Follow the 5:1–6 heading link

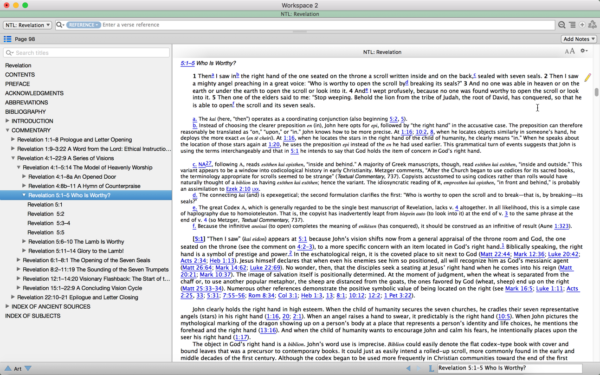[188, 63]
